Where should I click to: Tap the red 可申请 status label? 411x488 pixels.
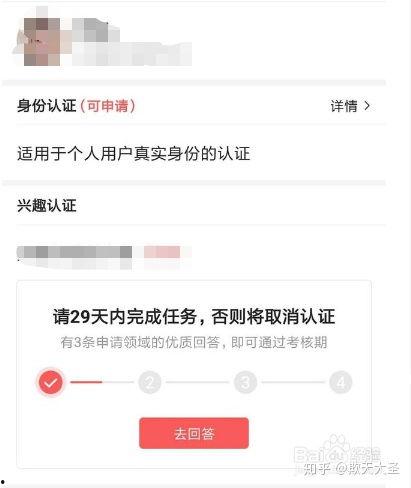(108, 106)
